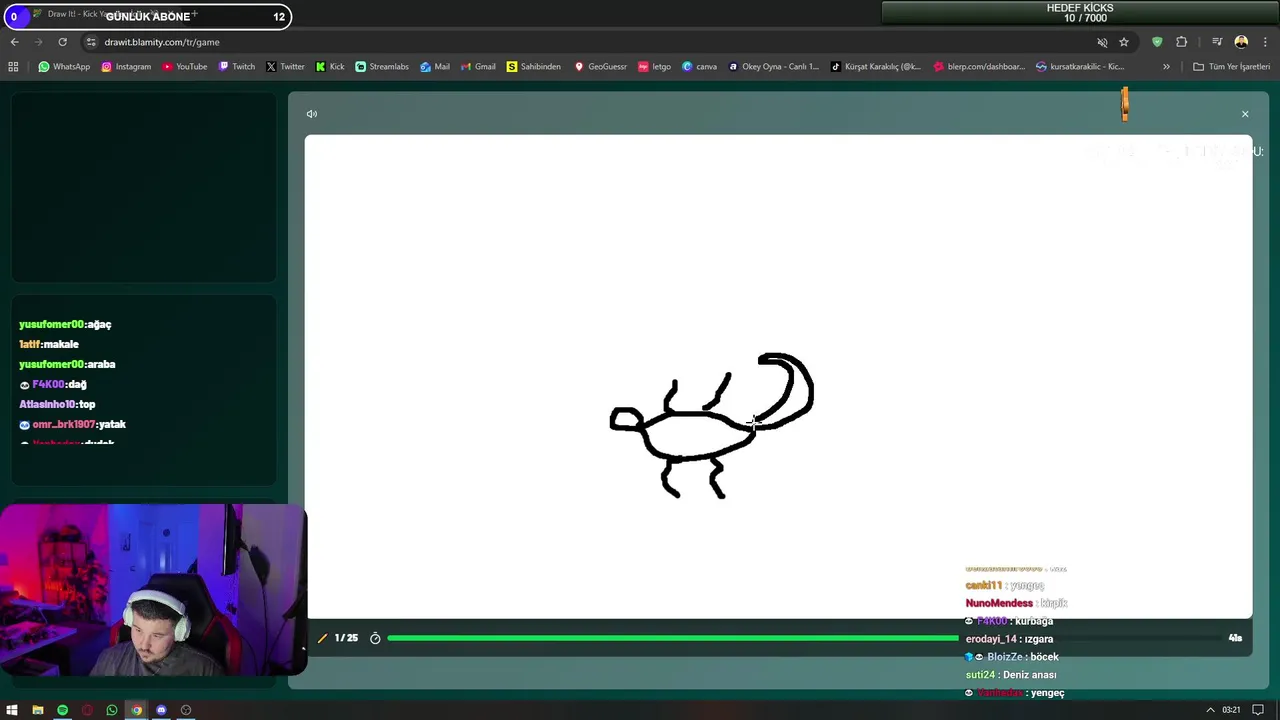
Task: Open the Kürşat Karakılıç TikTok bookmark
Action: click(875, 67)
